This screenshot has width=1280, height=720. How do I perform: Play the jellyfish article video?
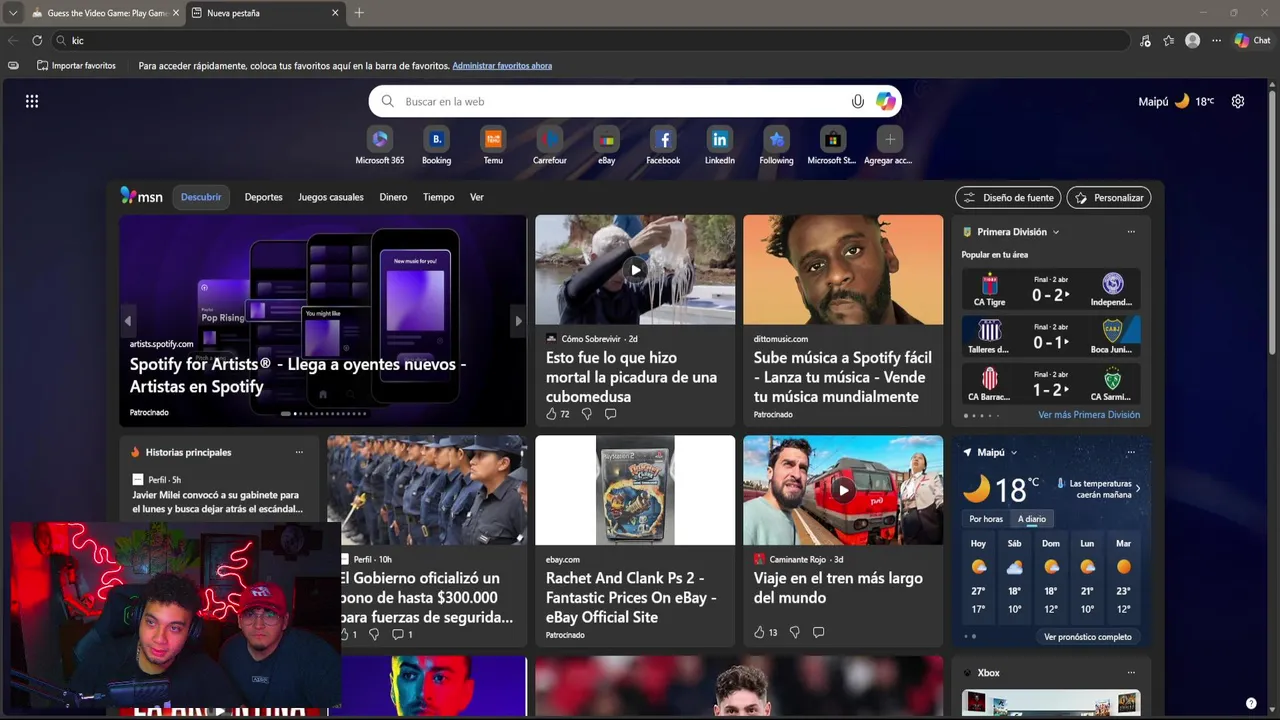point(635,270)
